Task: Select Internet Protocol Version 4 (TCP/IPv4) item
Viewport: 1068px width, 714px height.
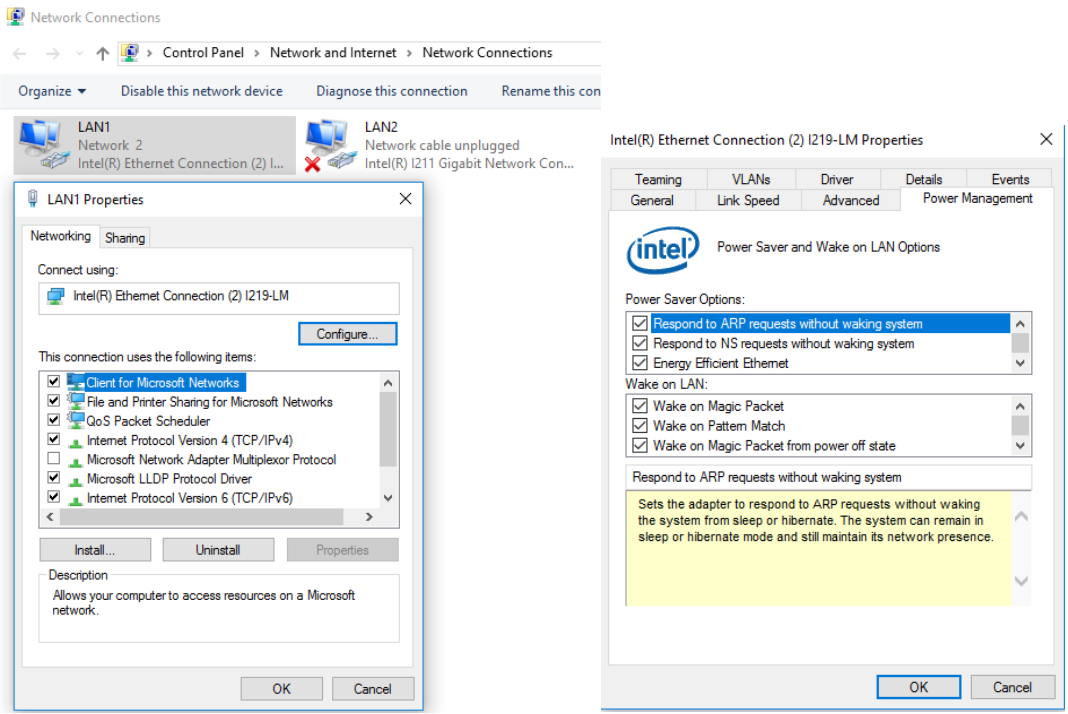Action: coord(189,440)
